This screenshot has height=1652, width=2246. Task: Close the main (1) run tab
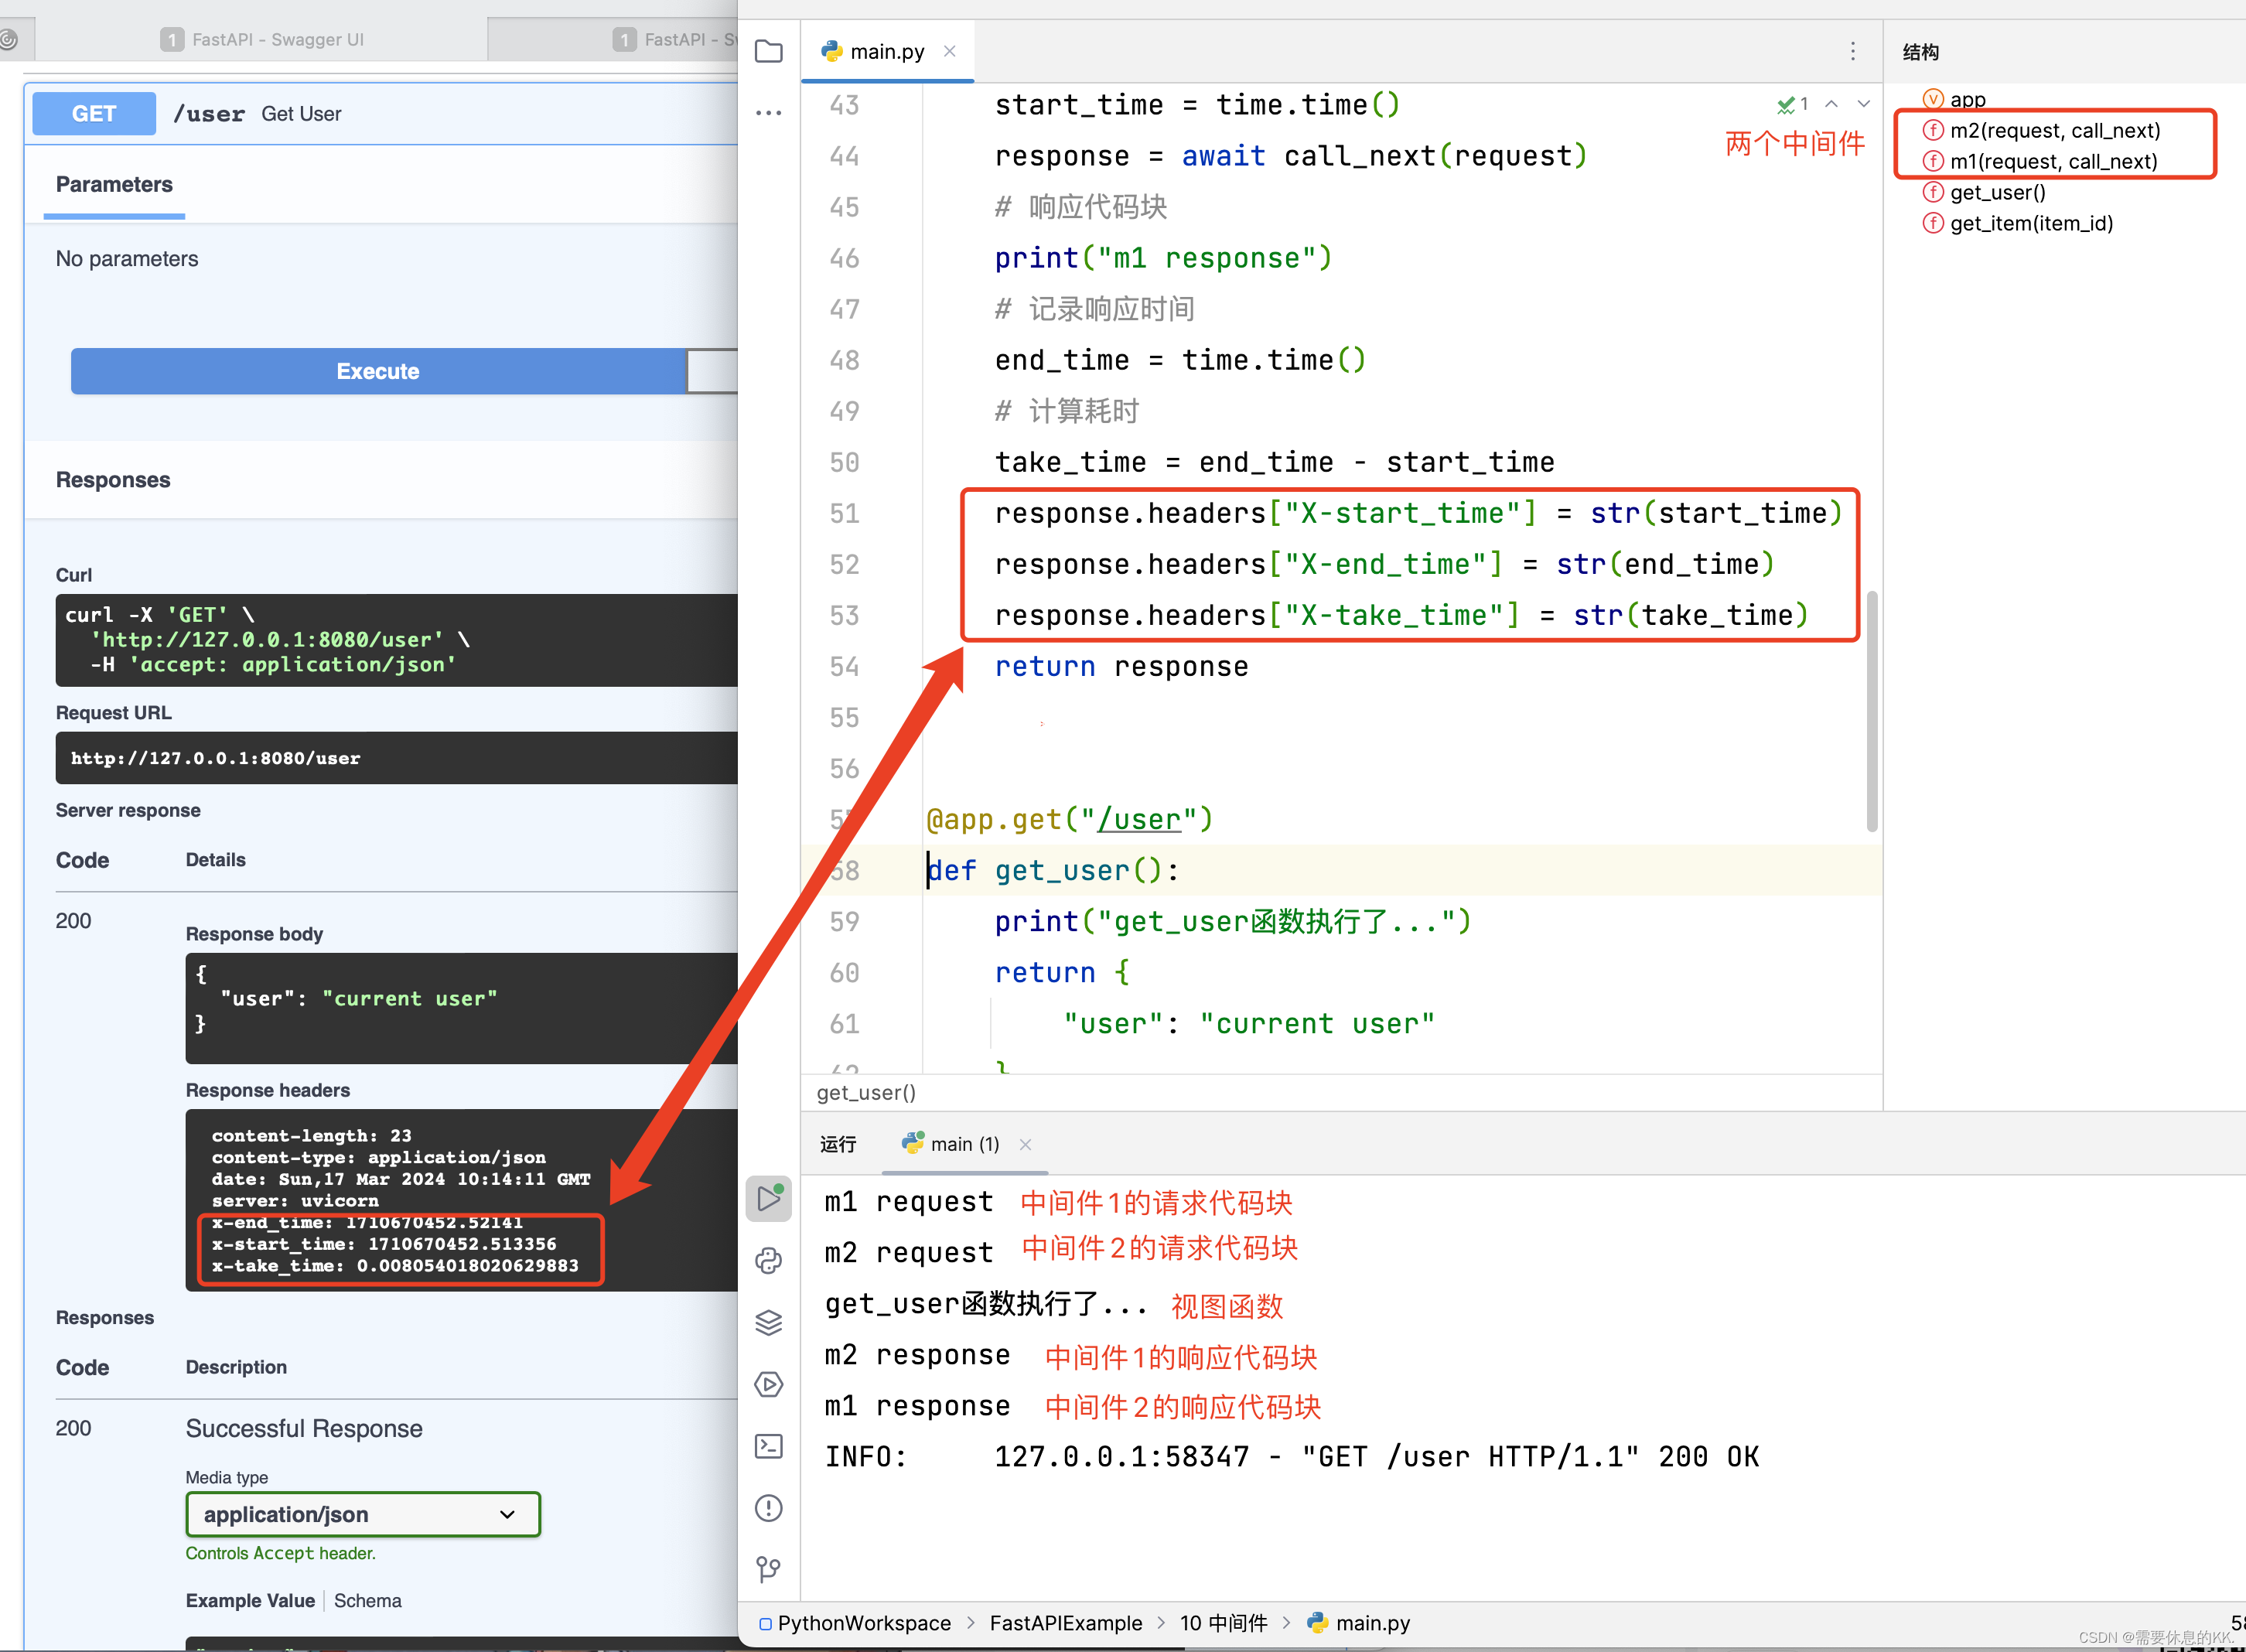click(1025, 1144)
